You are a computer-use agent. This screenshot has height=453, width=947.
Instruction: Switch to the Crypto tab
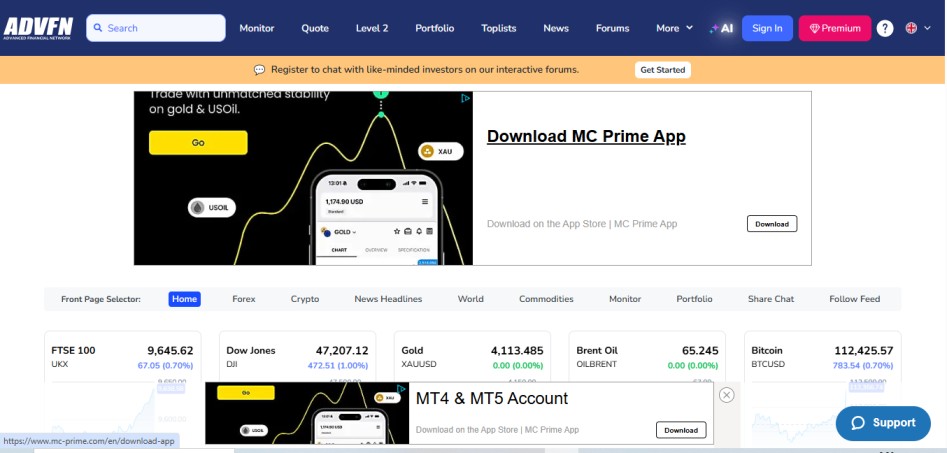tap(305, 299)
